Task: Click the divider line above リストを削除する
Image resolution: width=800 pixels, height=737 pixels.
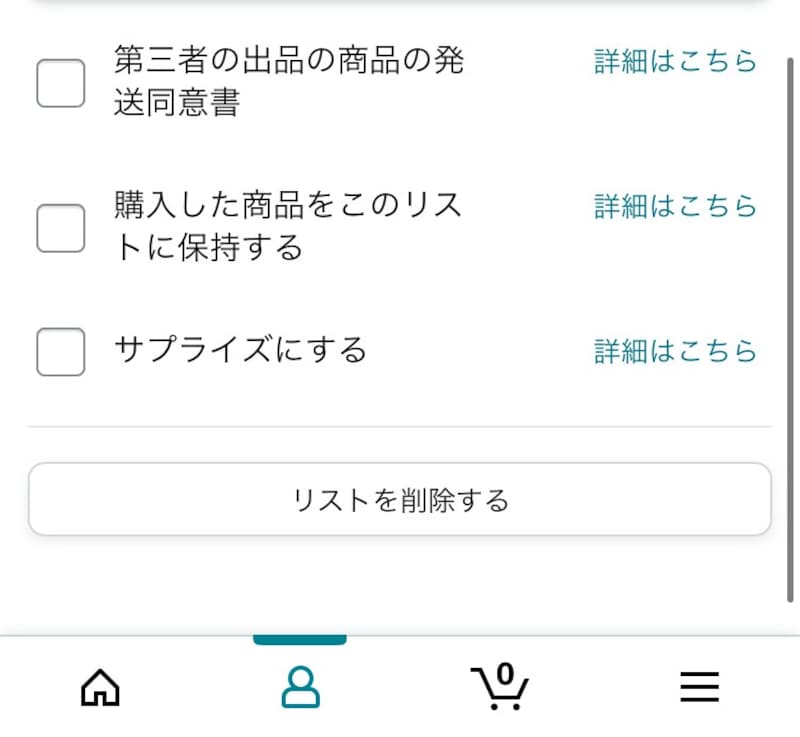Action: coord(400,427)
